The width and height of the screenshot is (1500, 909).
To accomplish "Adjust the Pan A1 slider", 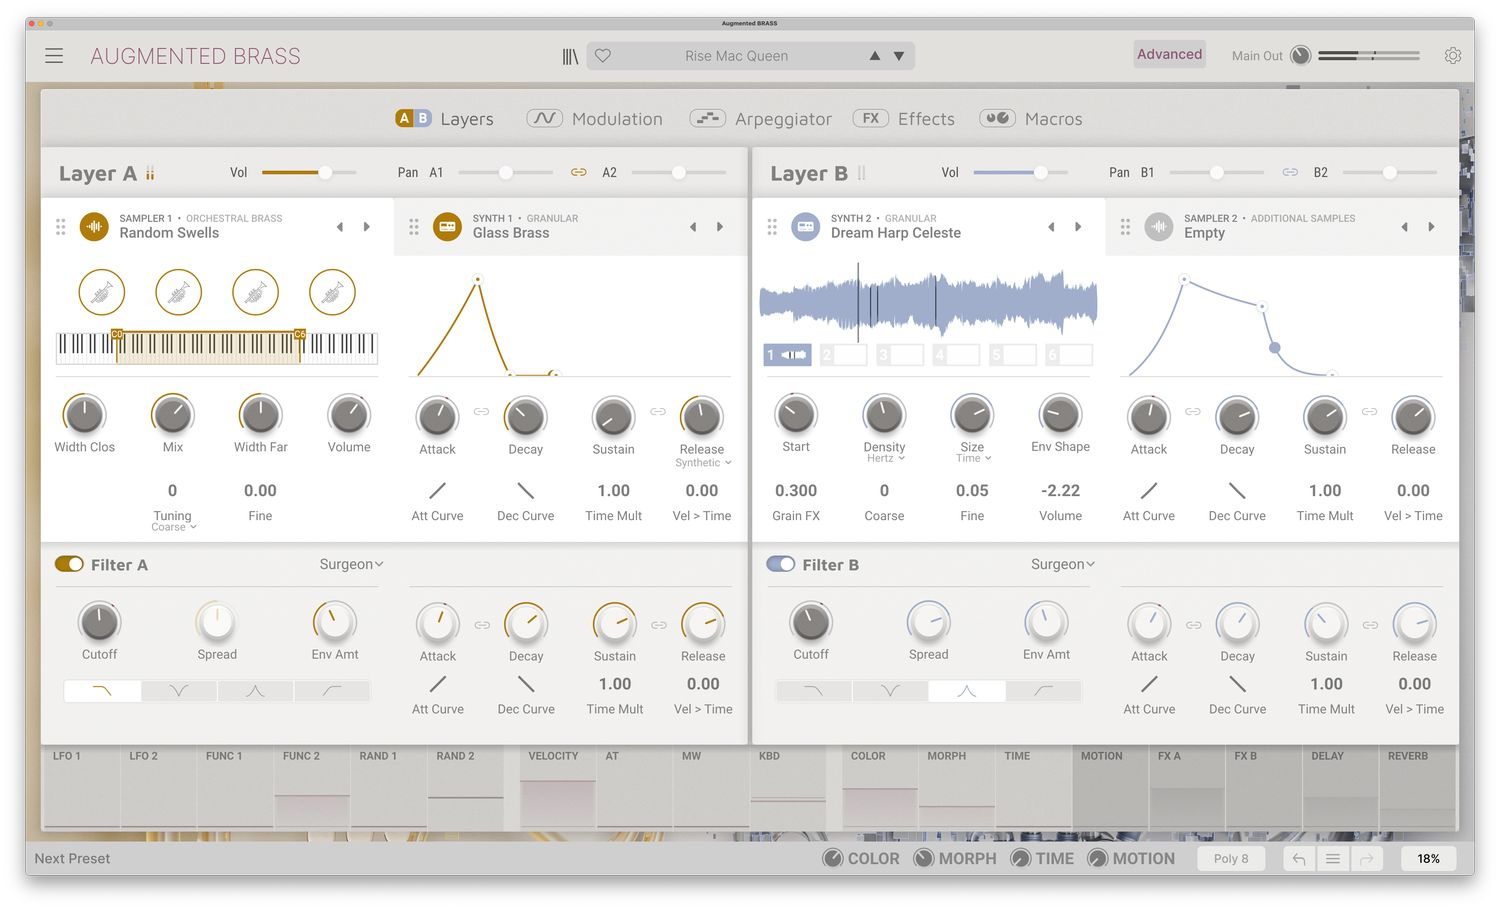I will point(506,172).
